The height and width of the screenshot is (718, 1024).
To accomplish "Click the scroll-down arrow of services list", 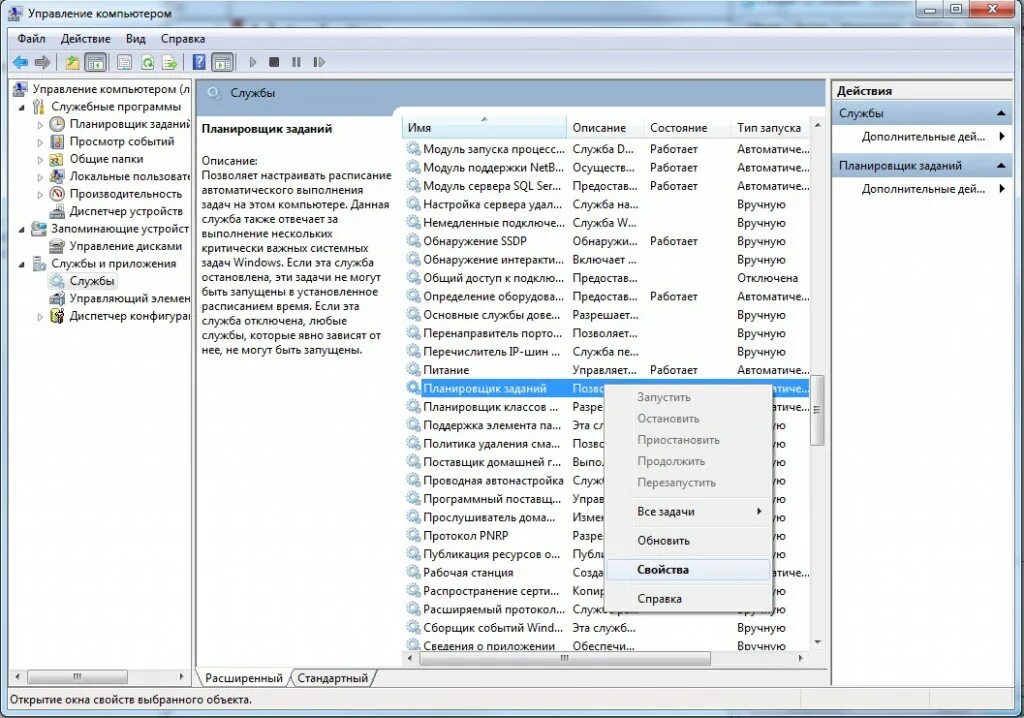I will [x=818, y=643].
